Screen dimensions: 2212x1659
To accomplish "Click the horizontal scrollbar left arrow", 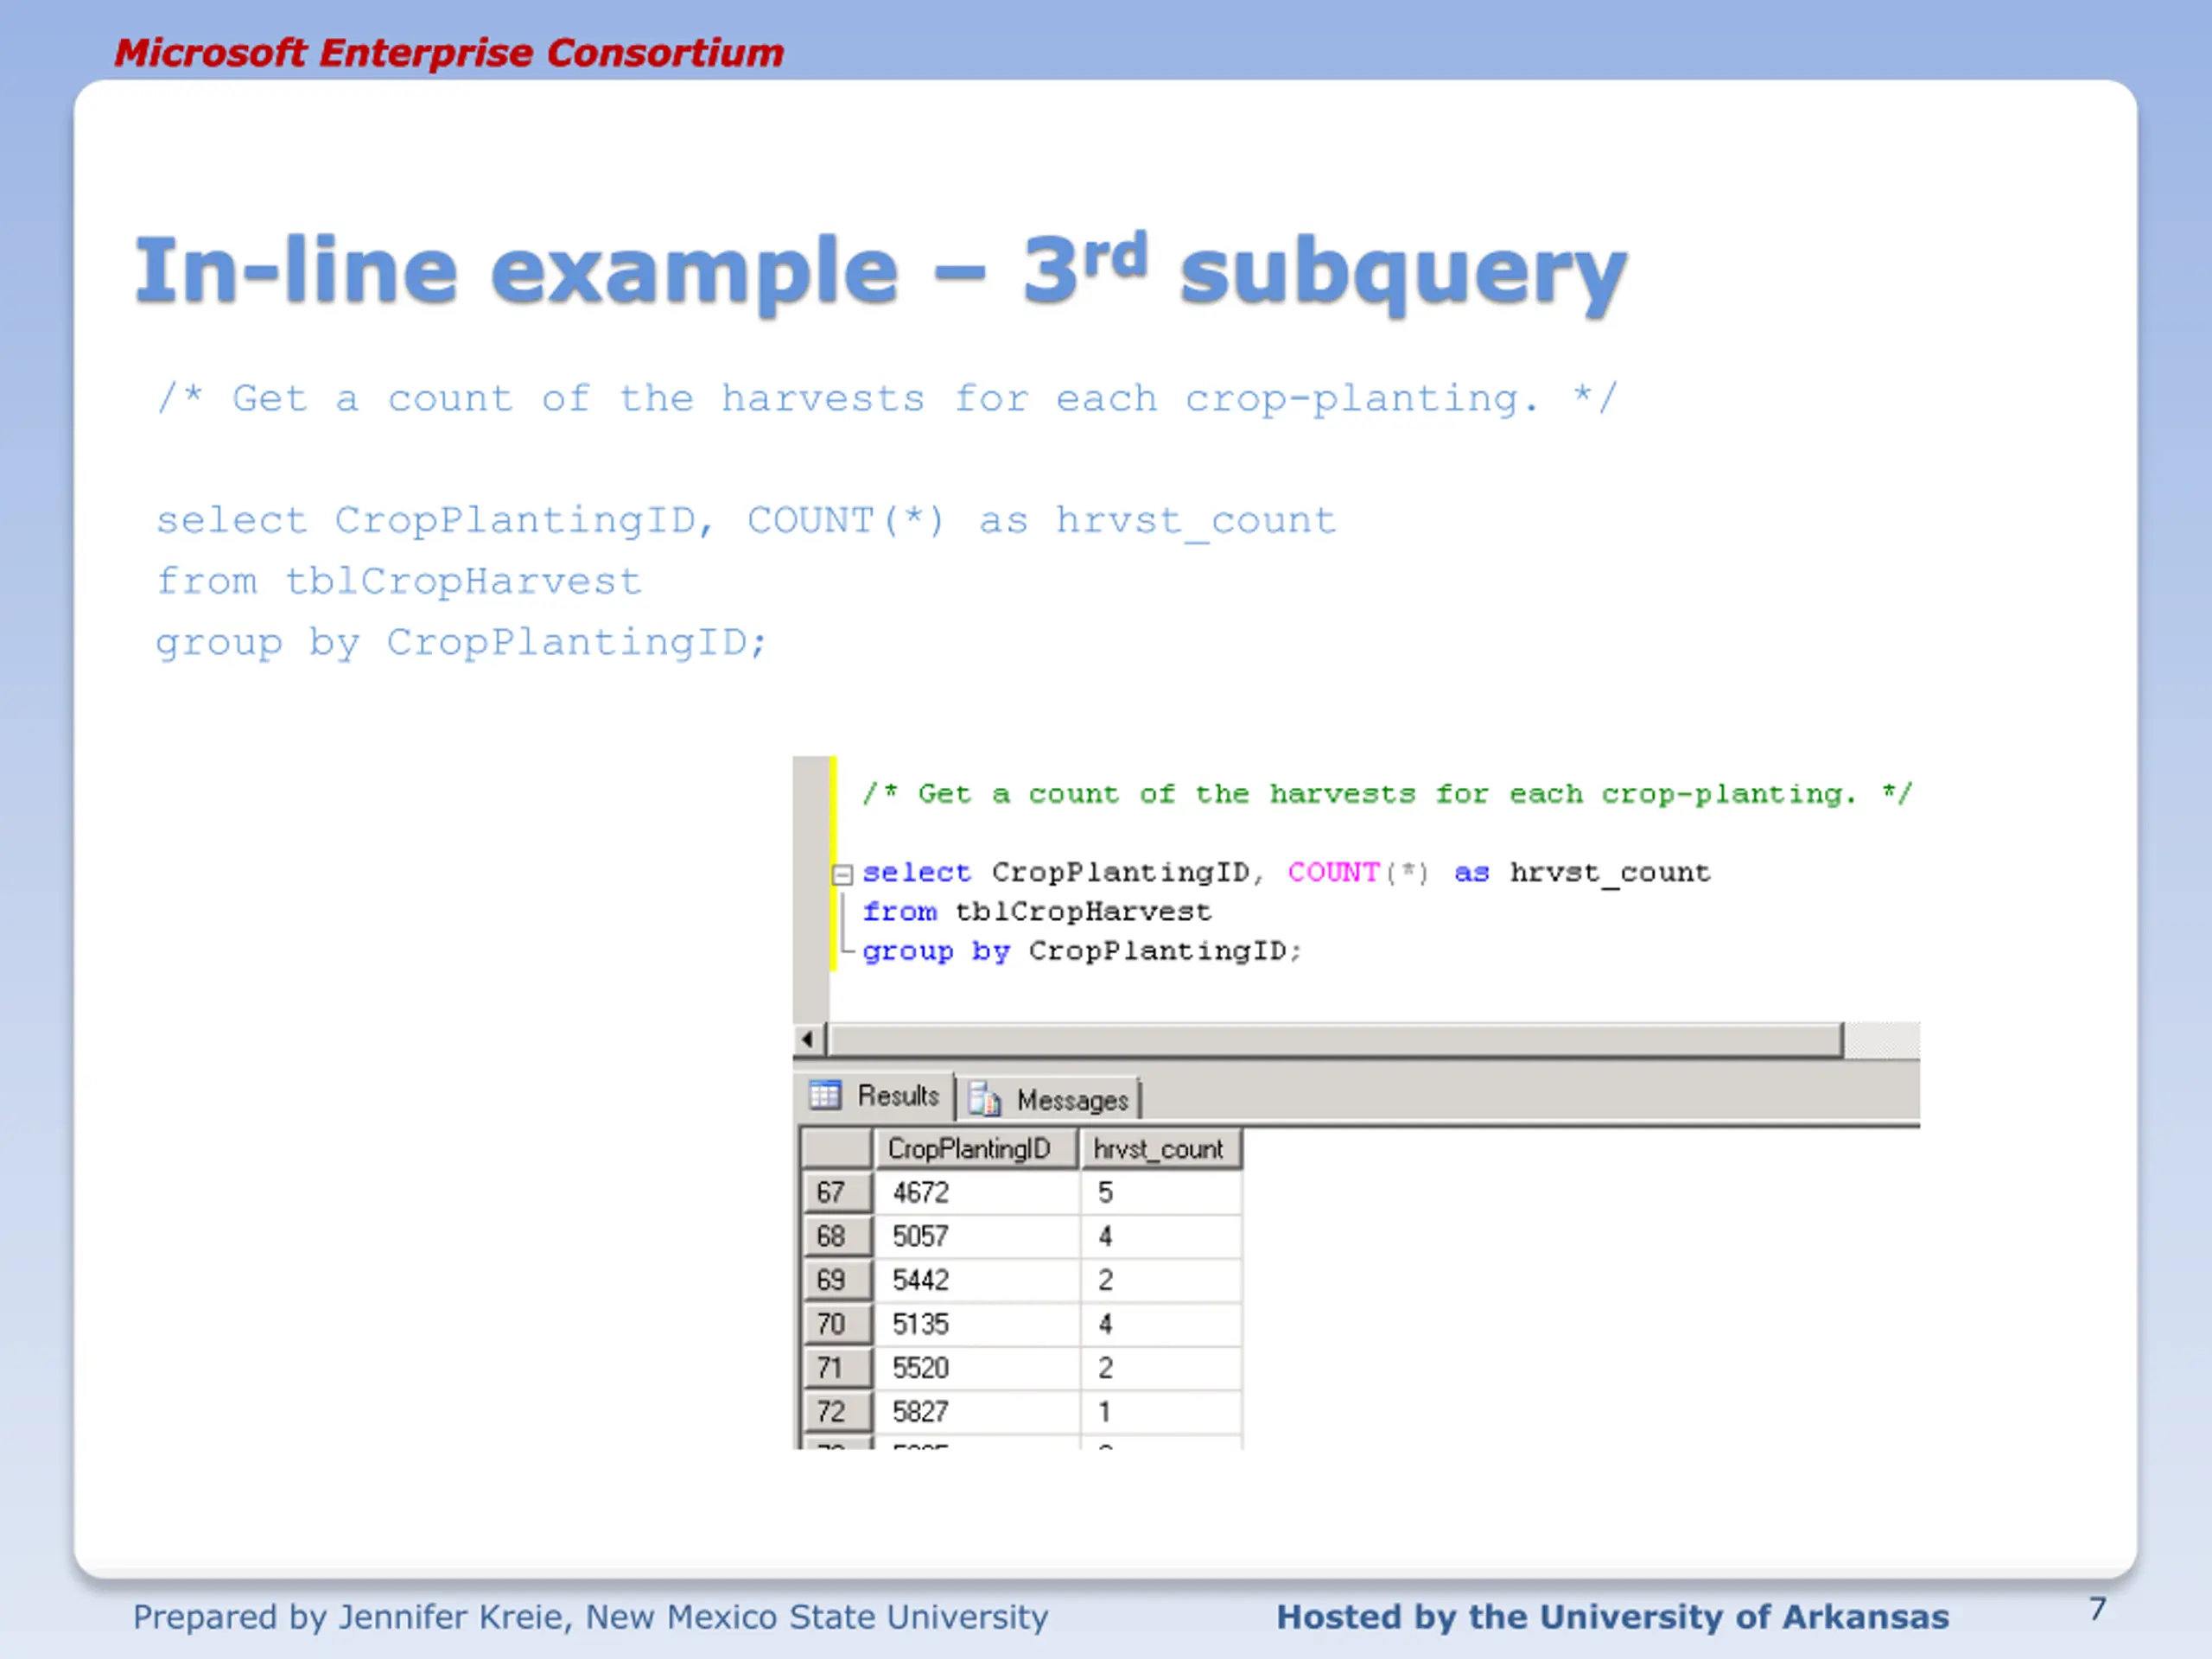I will pos(808,1039).
